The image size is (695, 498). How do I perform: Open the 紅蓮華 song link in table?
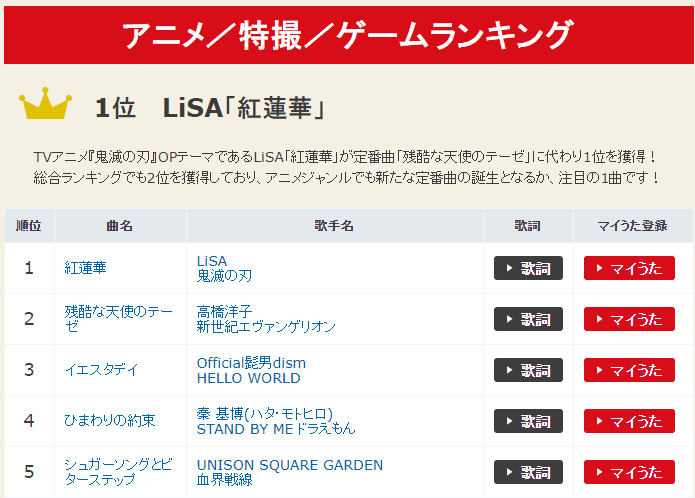(x=85, y=268)
